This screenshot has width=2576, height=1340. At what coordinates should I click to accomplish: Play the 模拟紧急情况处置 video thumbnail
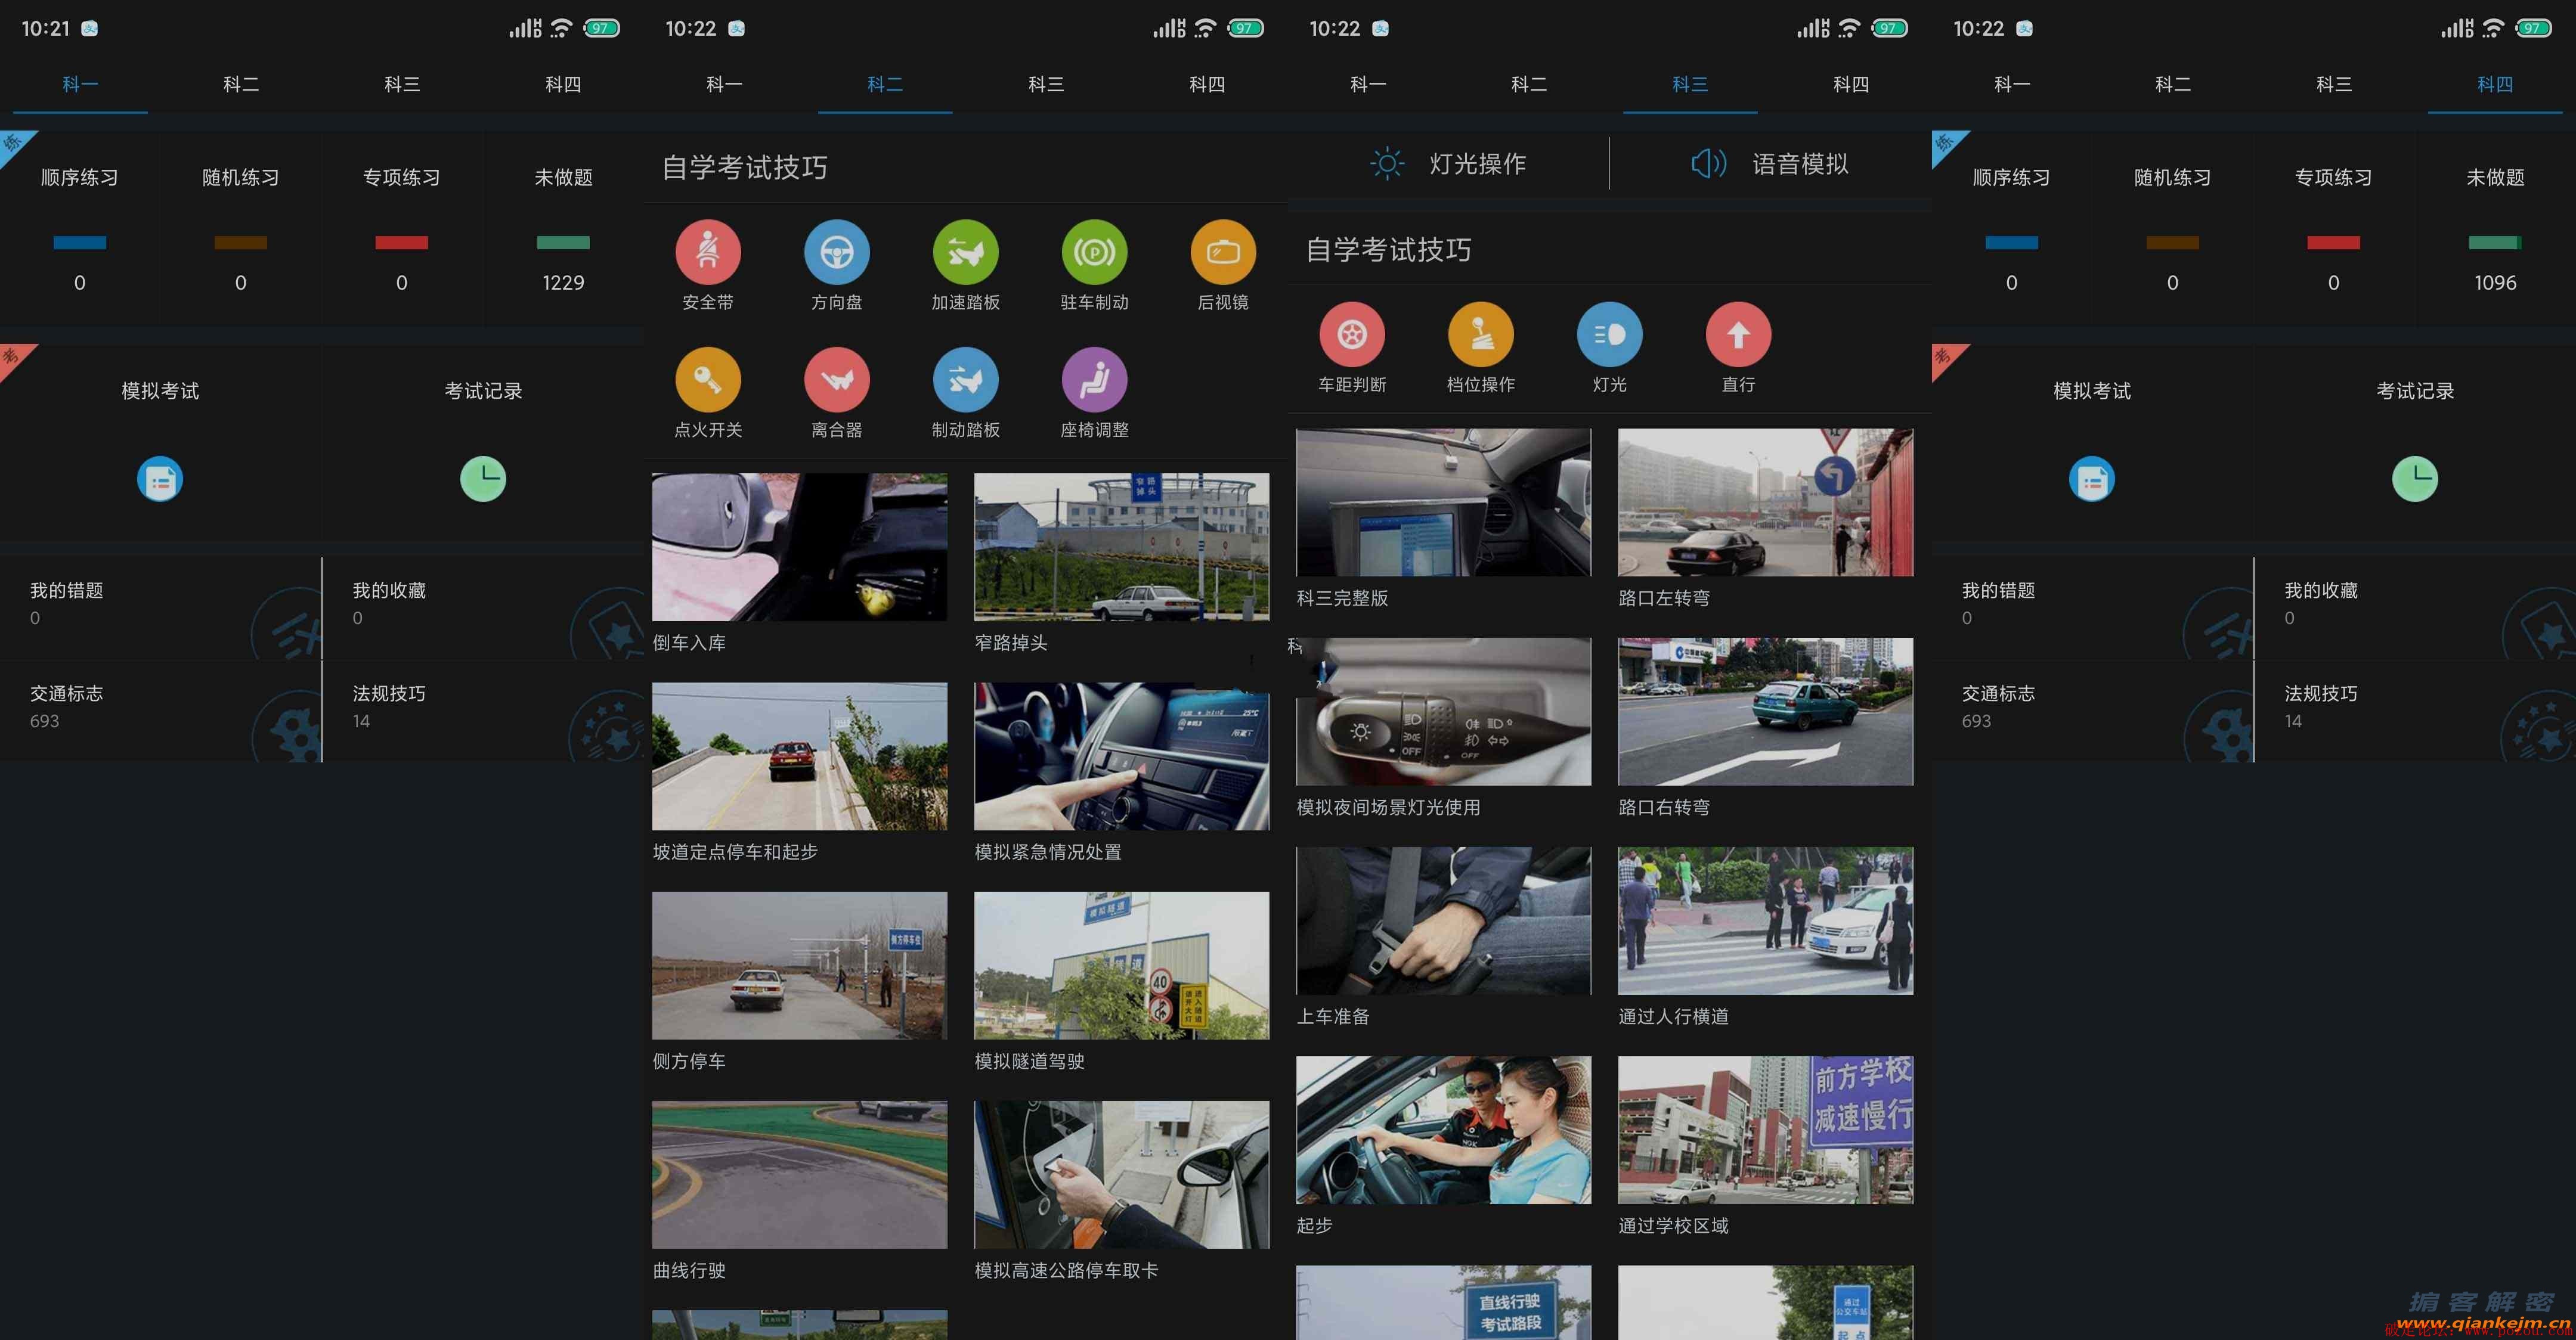[1122, 756]
